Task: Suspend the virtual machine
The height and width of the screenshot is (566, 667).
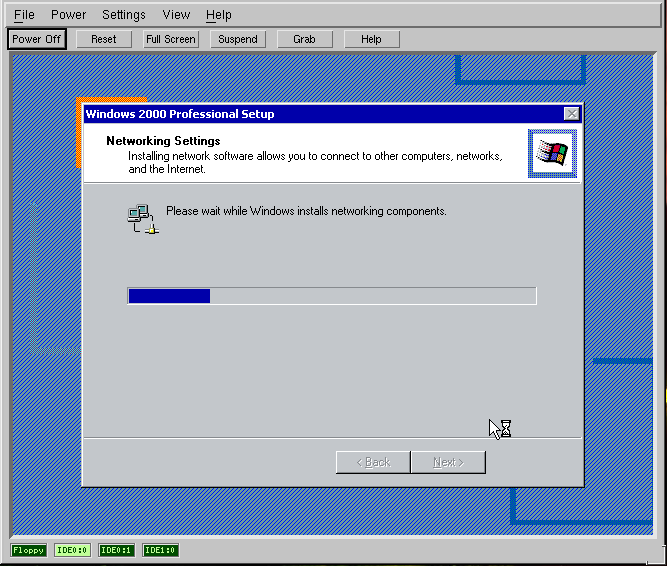Action: [238, 39]
